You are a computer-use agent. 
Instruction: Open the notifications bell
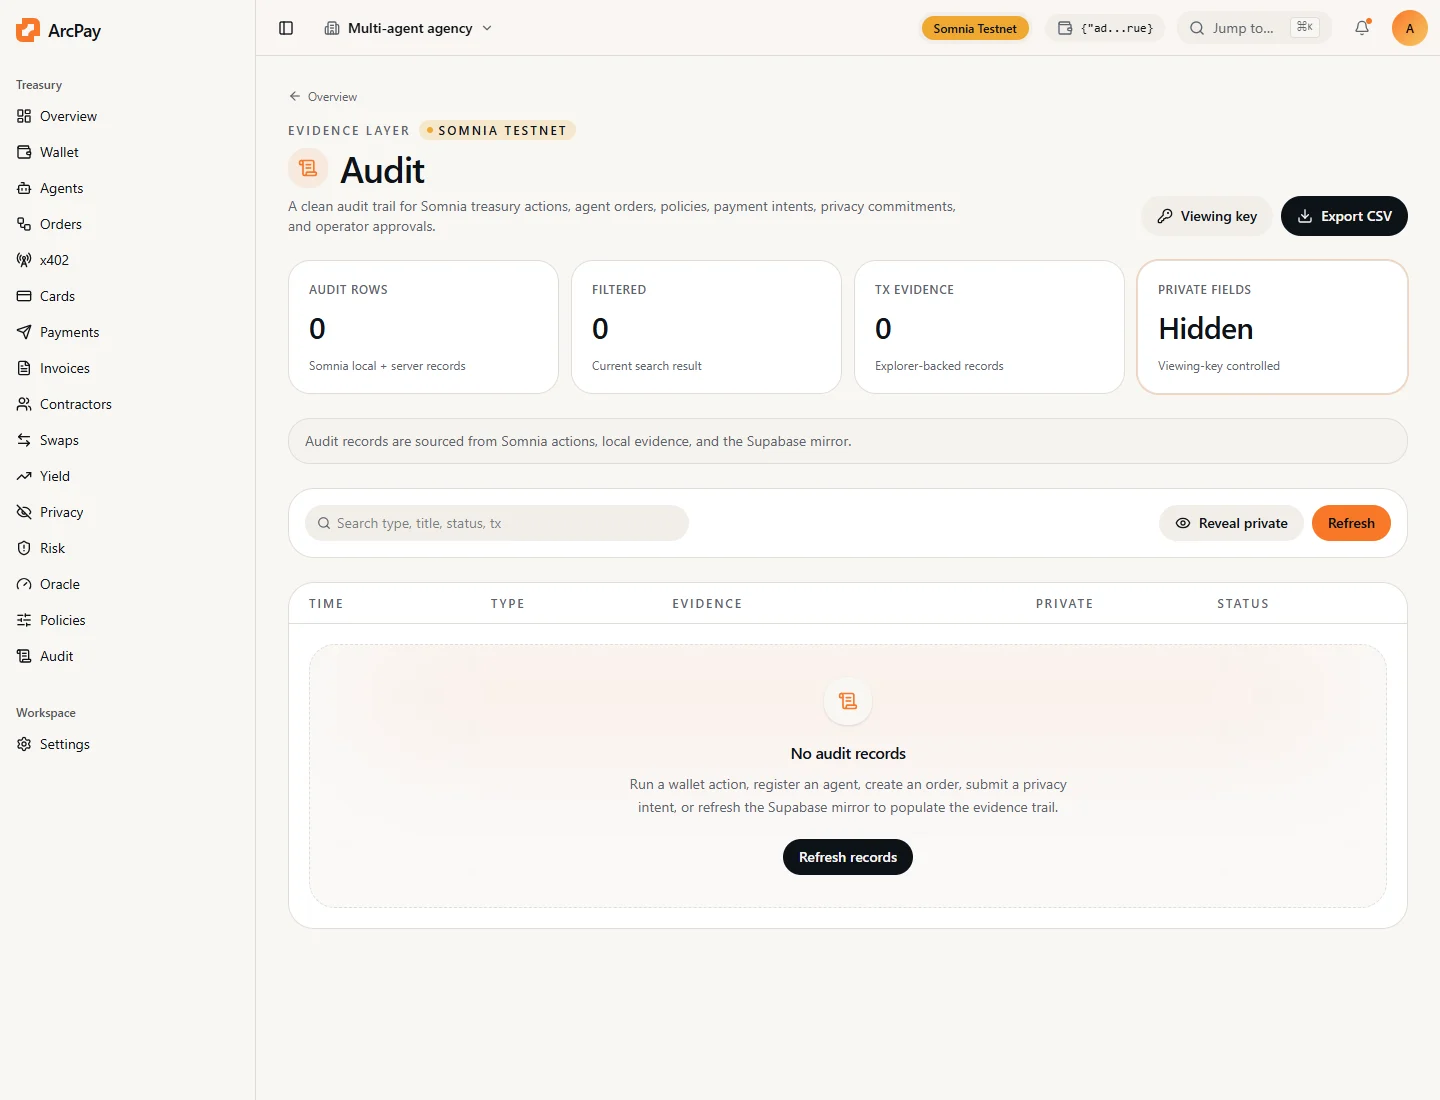(1362, 28)
